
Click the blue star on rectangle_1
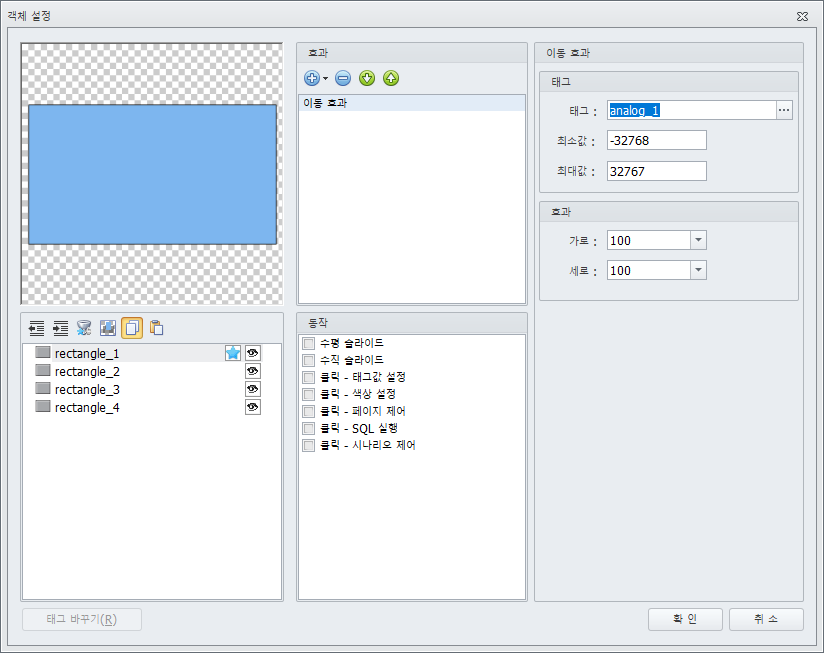tap(233, 353)
